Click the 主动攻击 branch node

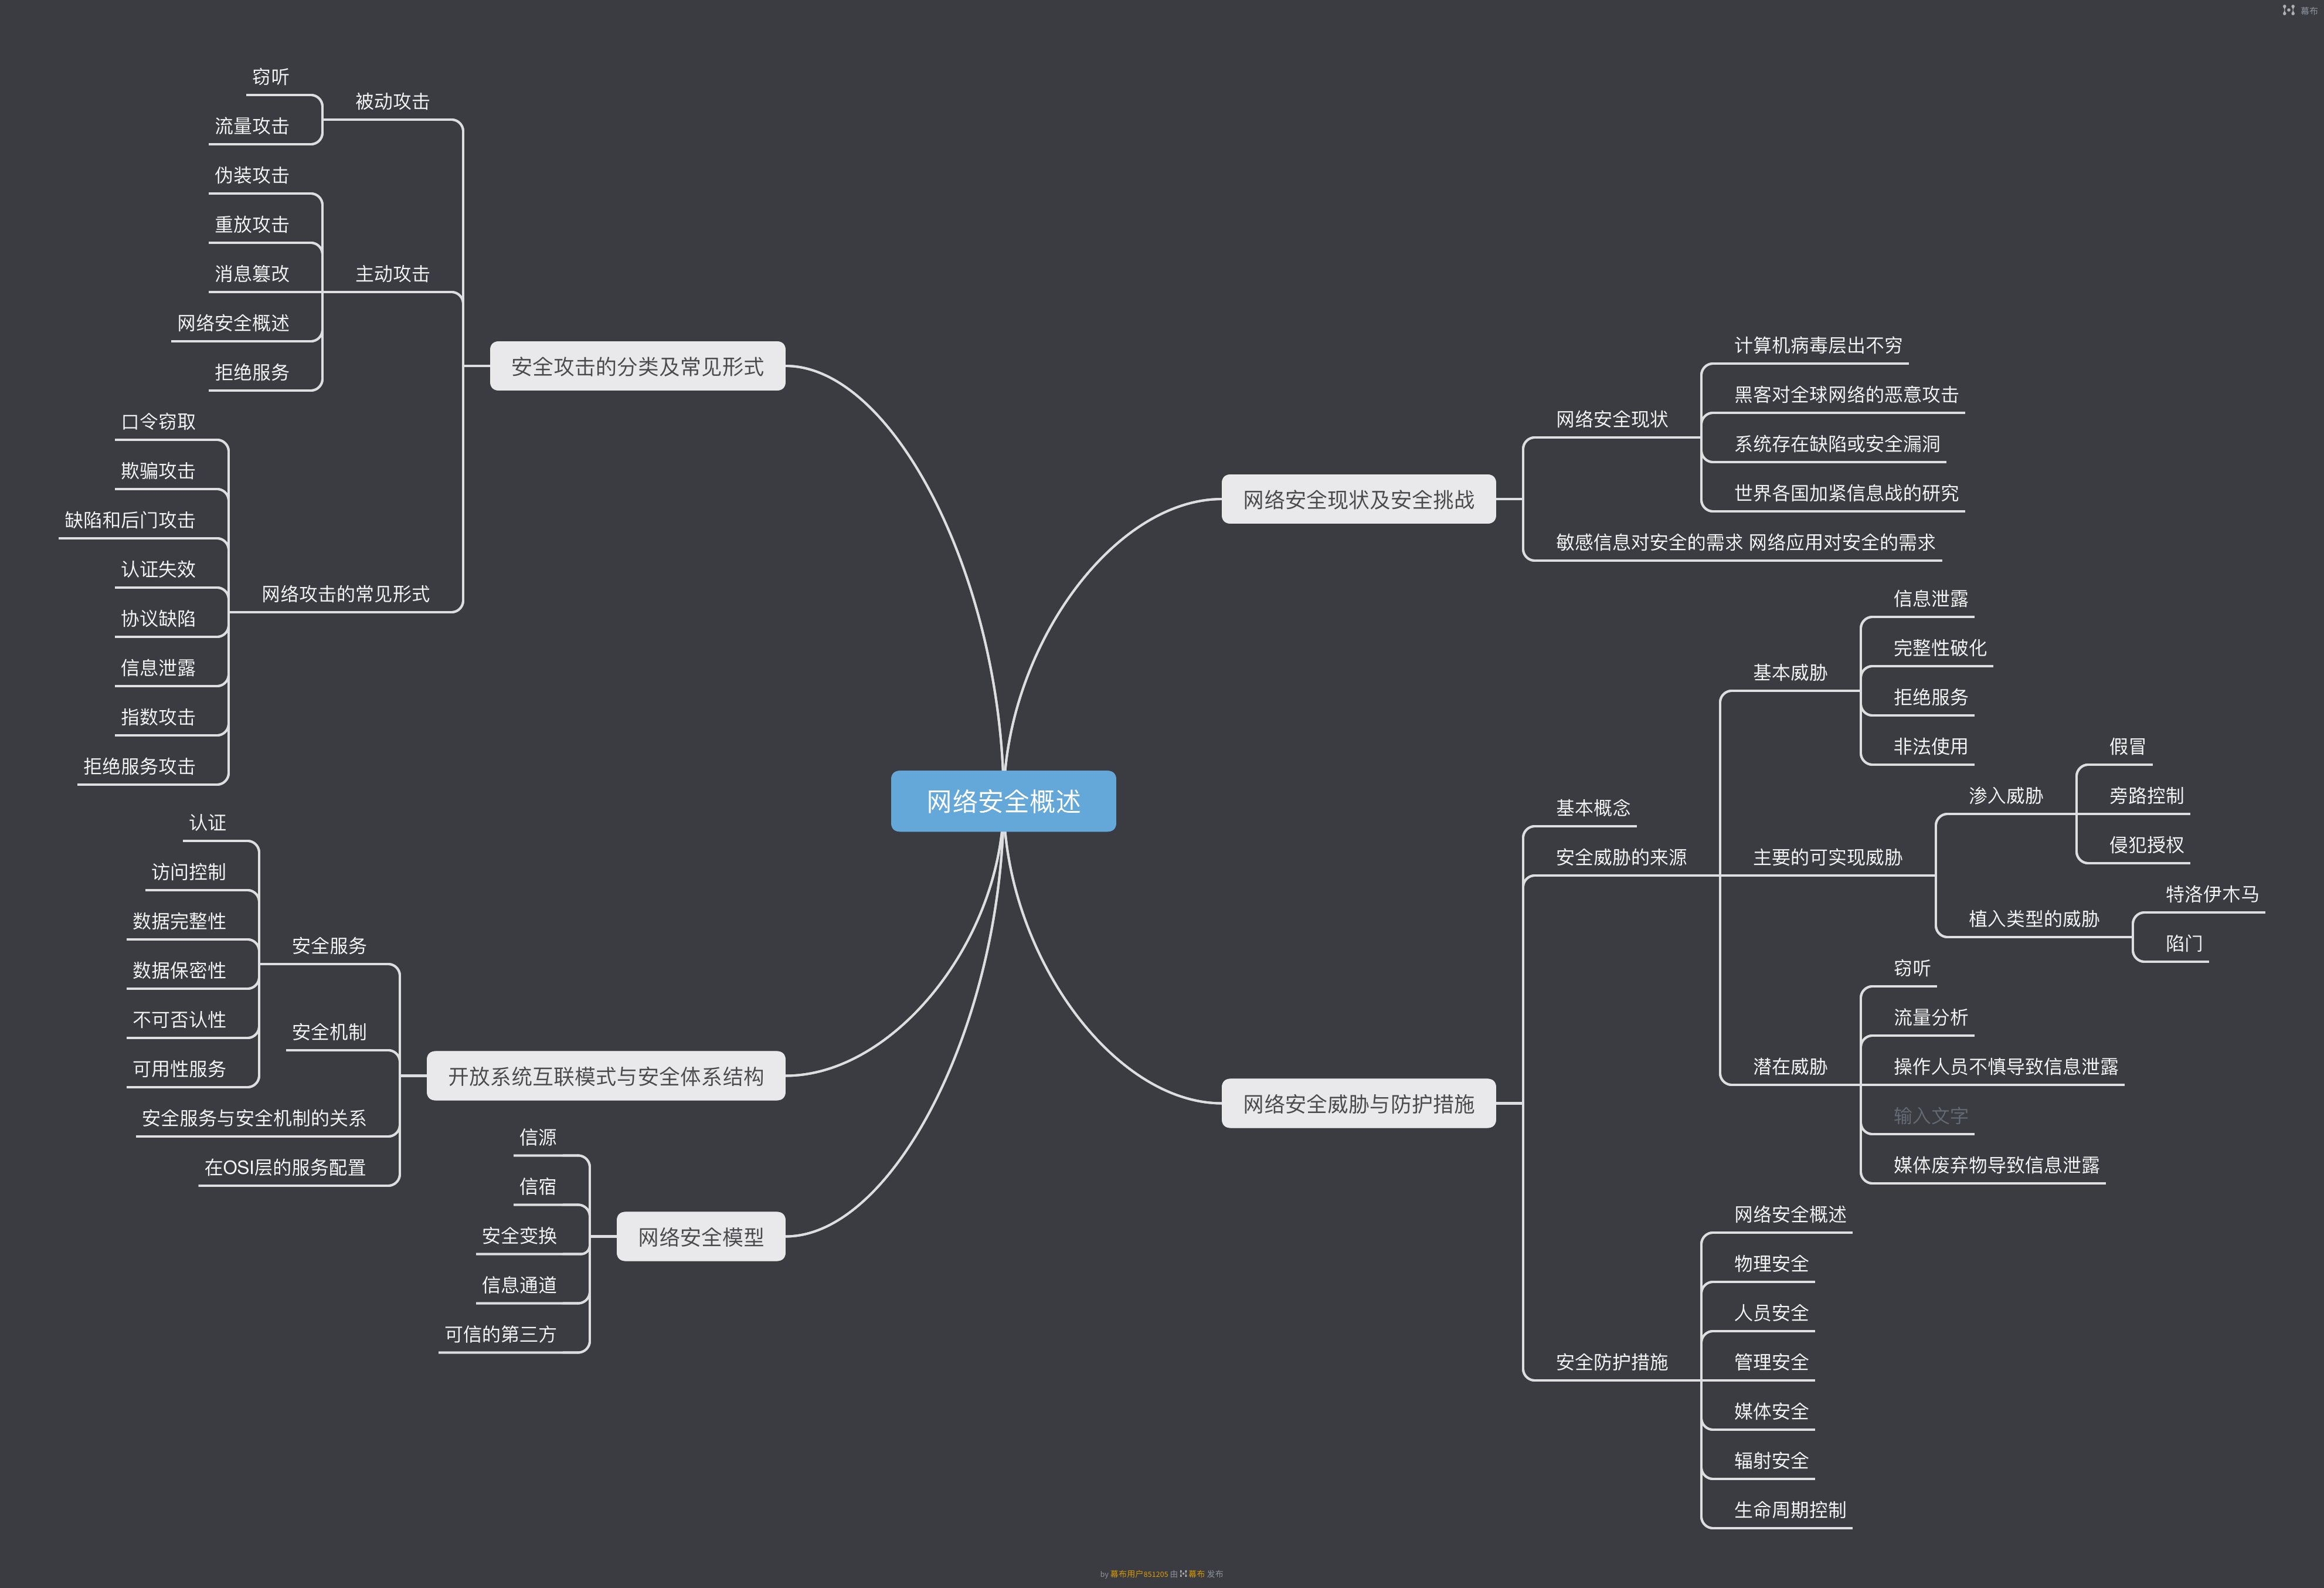(392, 274)
